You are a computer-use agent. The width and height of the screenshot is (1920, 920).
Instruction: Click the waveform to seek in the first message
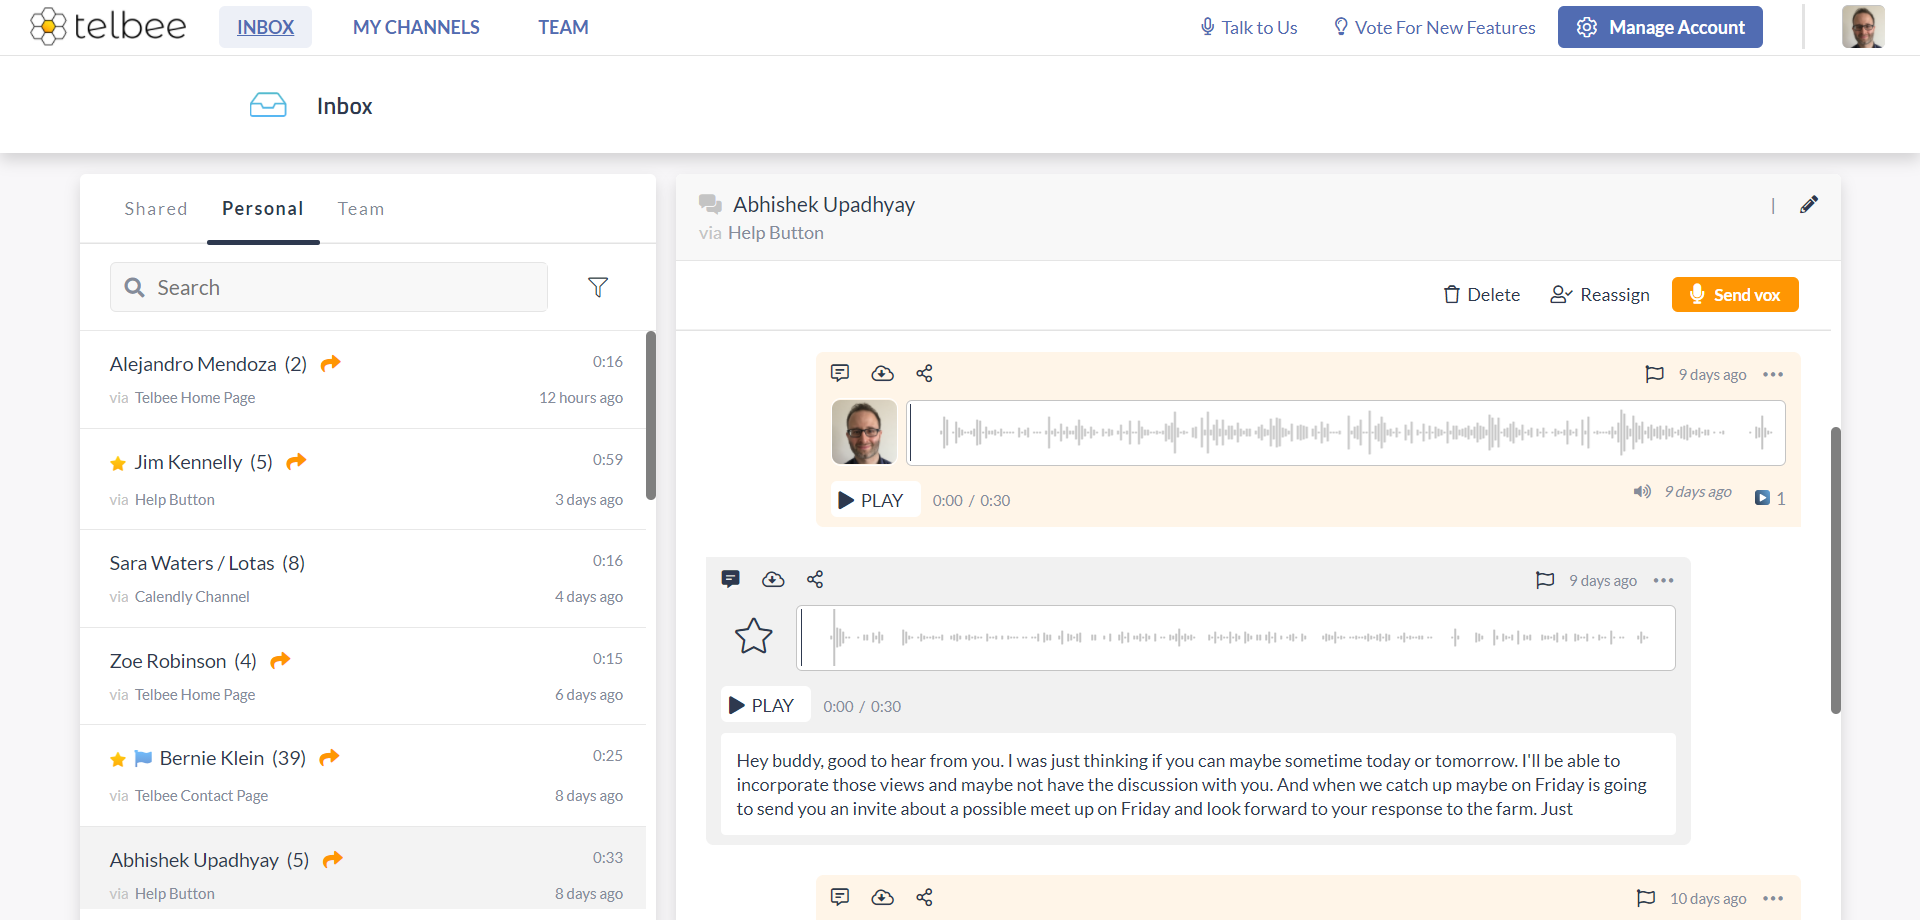point(1345,432)
